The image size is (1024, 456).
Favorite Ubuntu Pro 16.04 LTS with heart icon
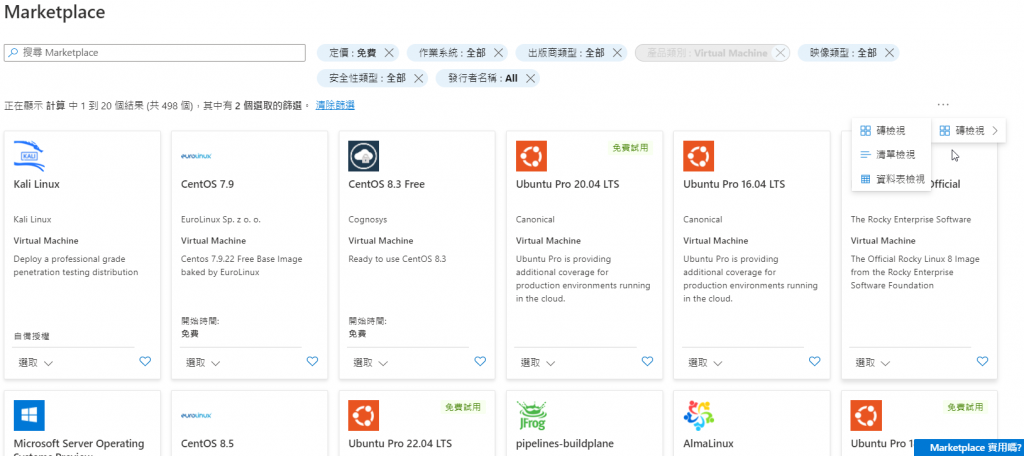pos(814,361)
